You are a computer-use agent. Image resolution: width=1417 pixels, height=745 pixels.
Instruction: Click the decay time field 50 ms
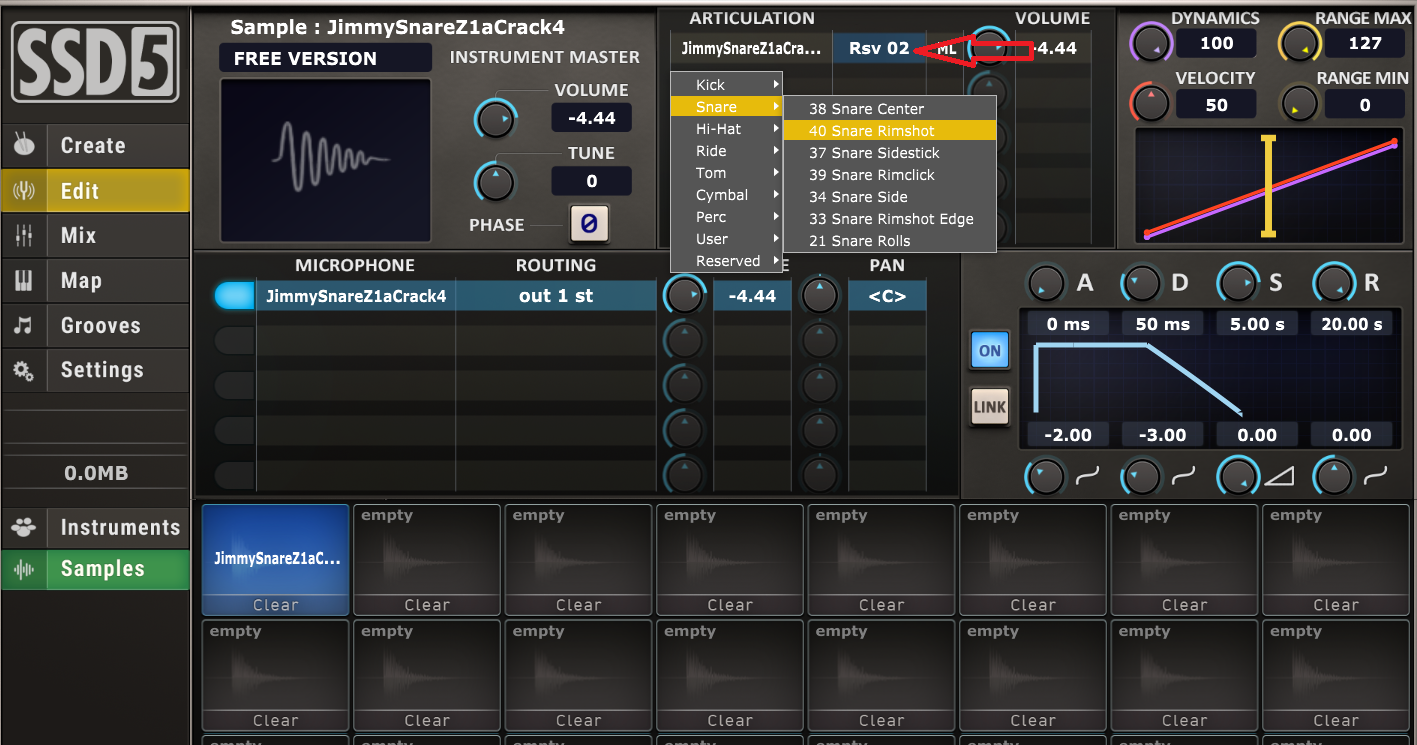pos(1163,324)
